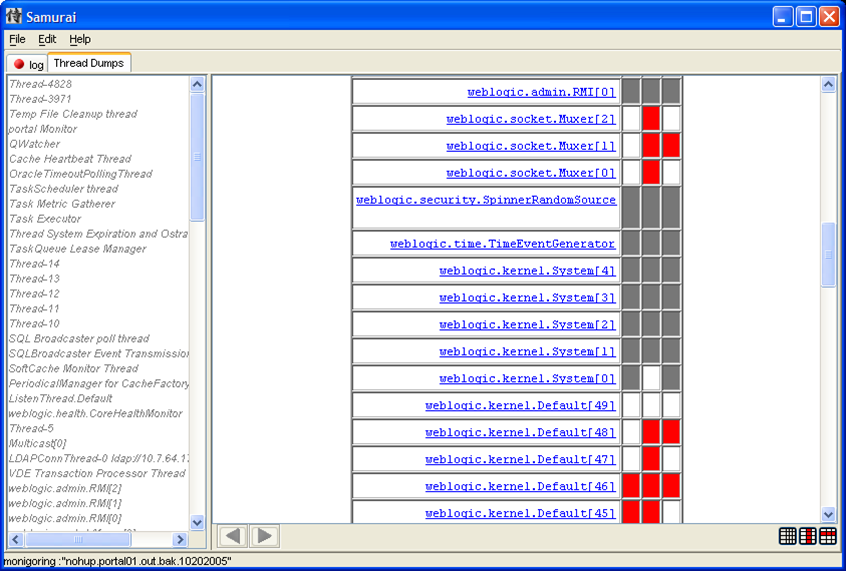The image size is (846, 571).
Task: Select Multicast[0] entry
Action: click(x=38, y=444)
